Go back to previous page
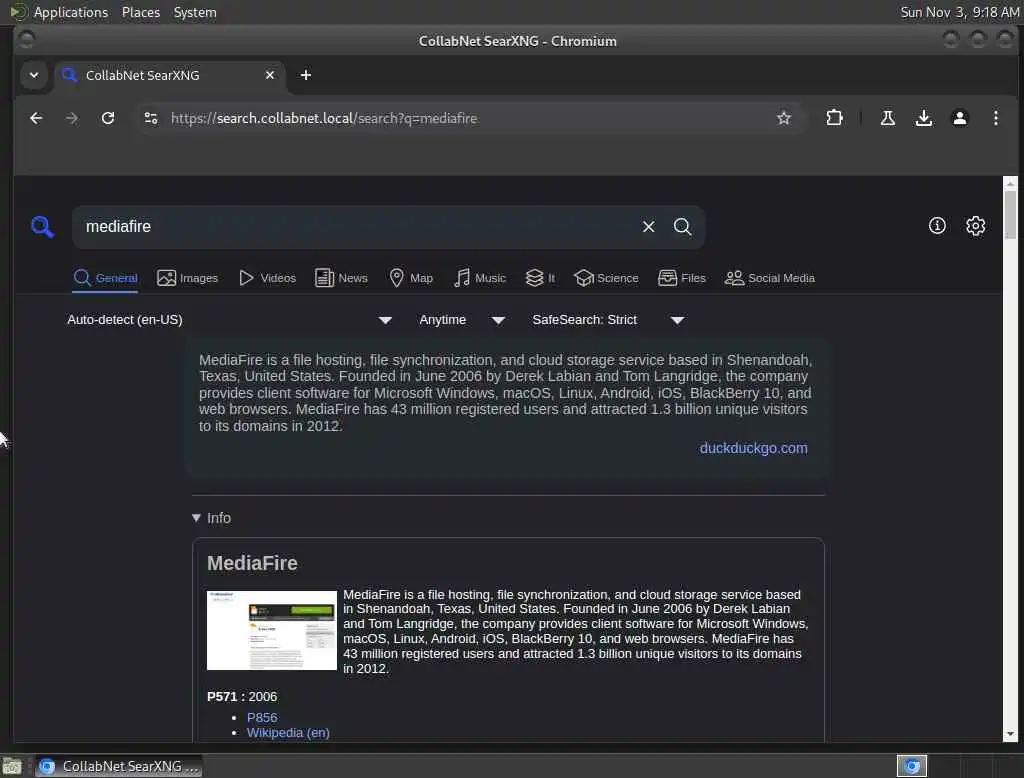This screenshot has width=1024, height=778. pos(37,118)
